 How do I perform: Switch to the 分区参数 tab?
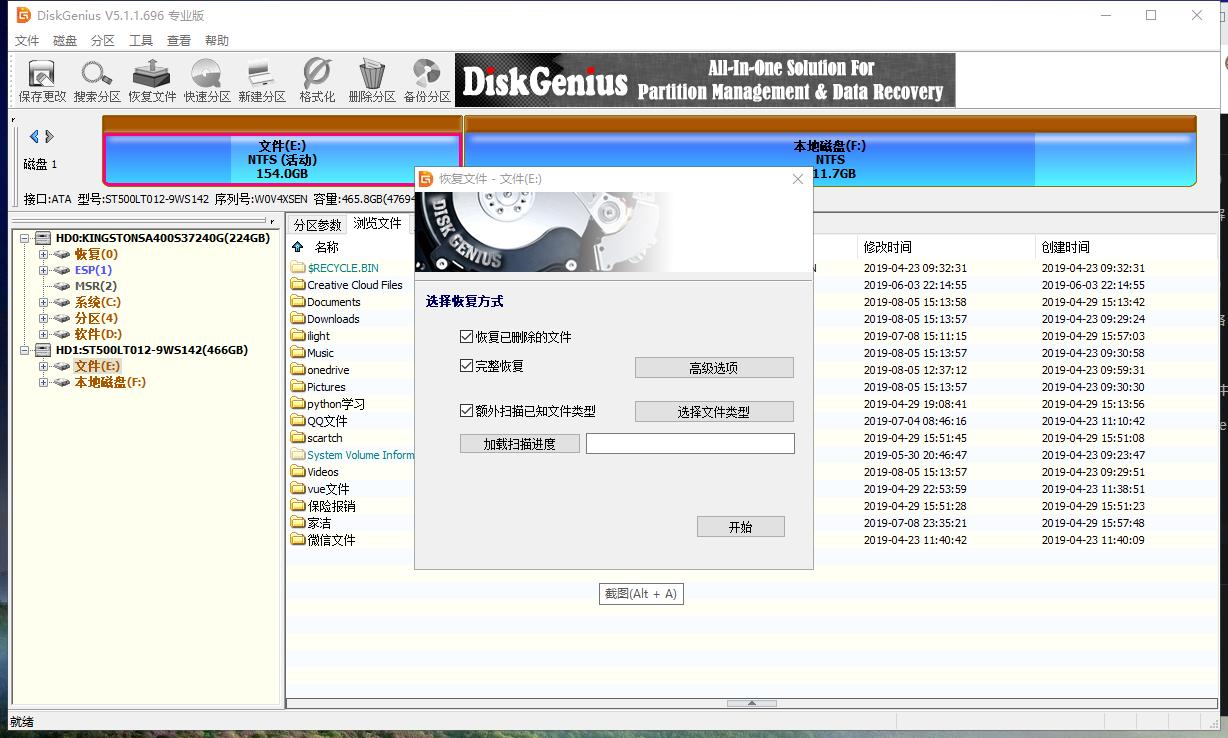point(317,225)
